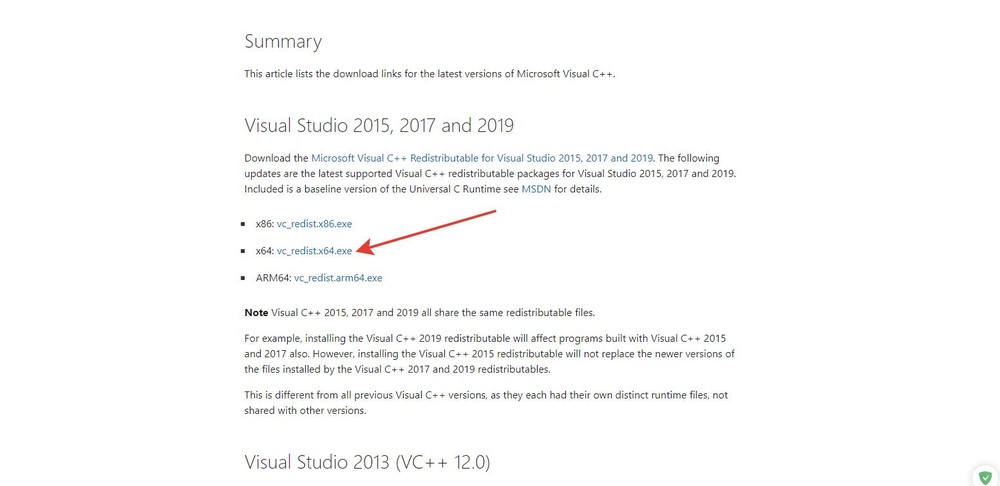Image resolution: width=1000 pixels, height=486 pixels.
Task: Click the Visual Studio 2015, 2017 and 2019 heading
Action: pyautogui.click(x=379, y=126)
